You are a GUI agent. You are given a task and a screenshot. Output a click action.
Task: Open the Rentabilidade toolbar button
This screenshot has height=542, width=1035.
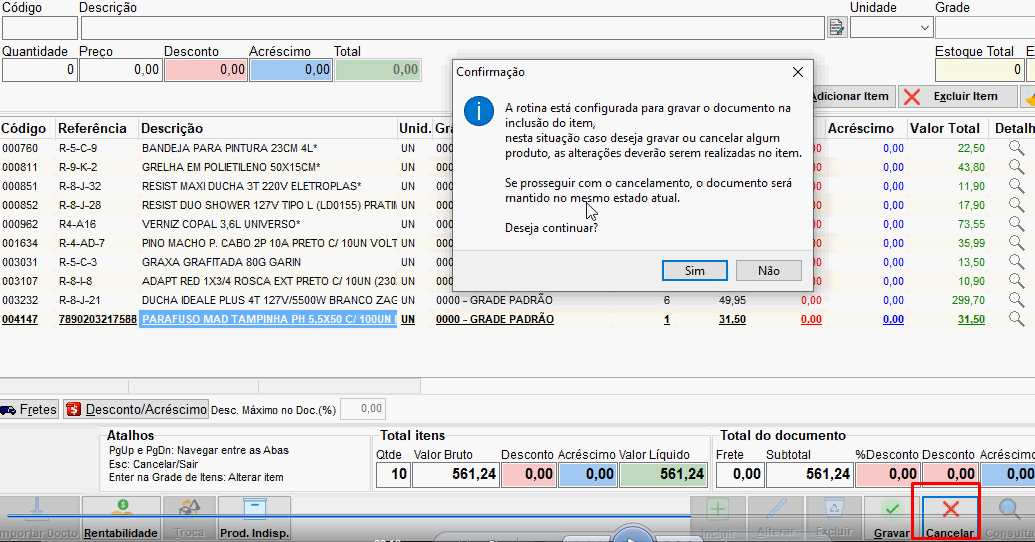tap(121, 519)
